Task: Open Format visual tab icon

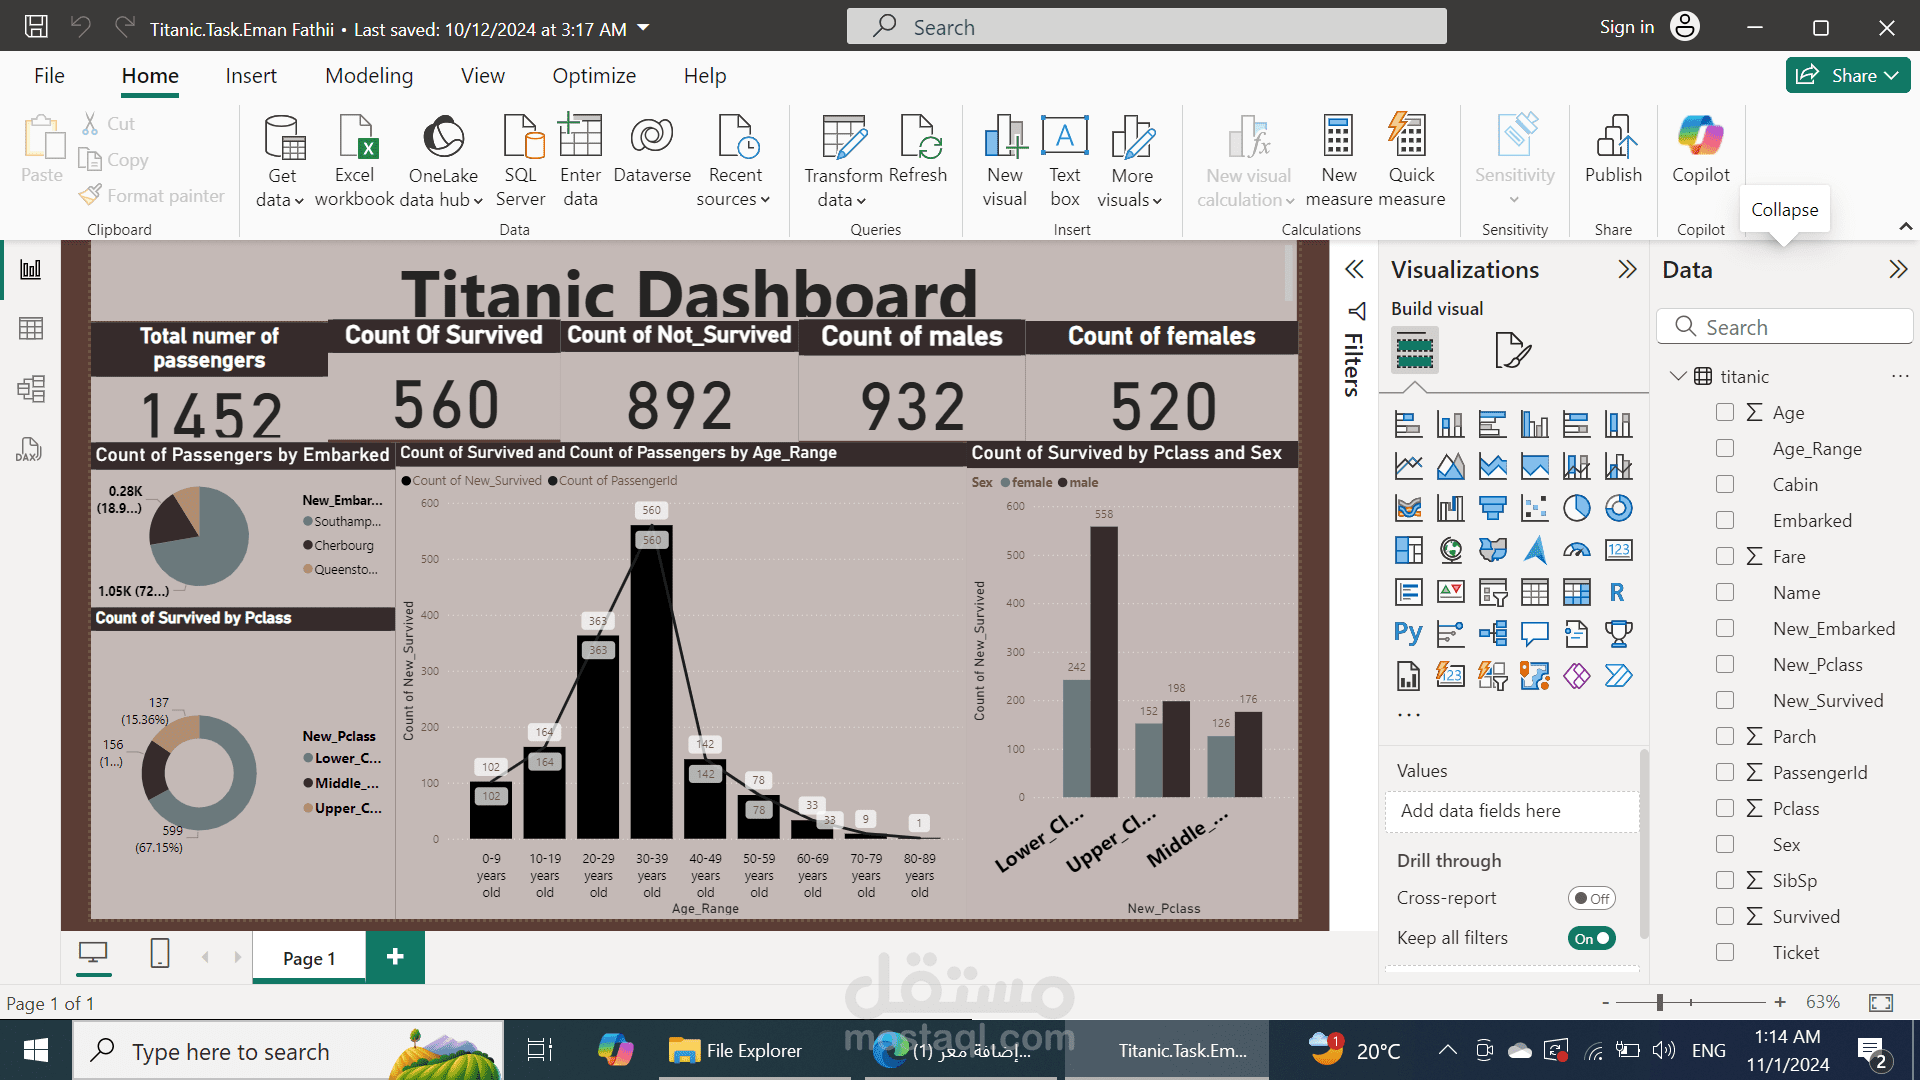Action: (x=1513, y=350)
